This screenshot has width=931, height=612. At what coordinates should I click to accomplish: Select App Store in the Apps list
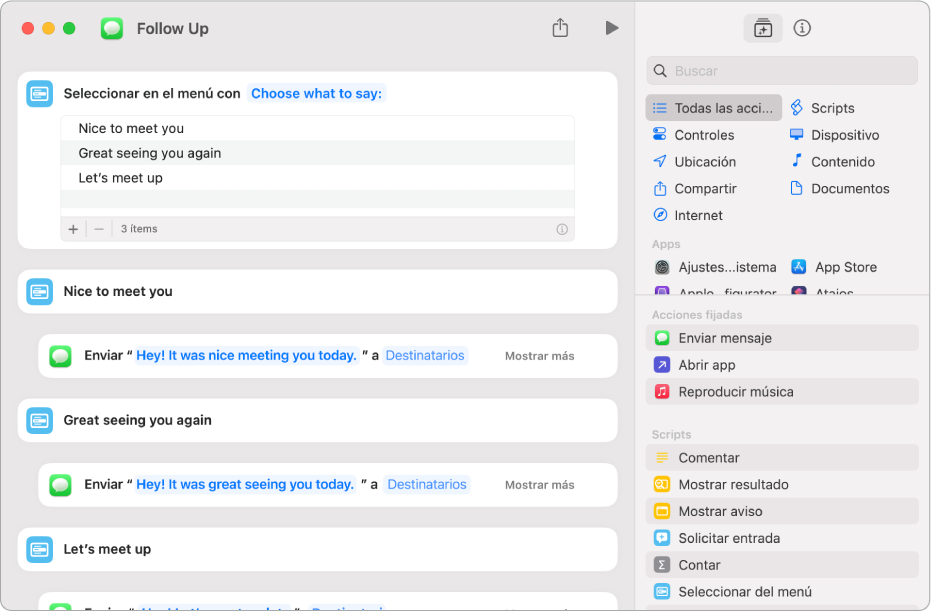834,267
